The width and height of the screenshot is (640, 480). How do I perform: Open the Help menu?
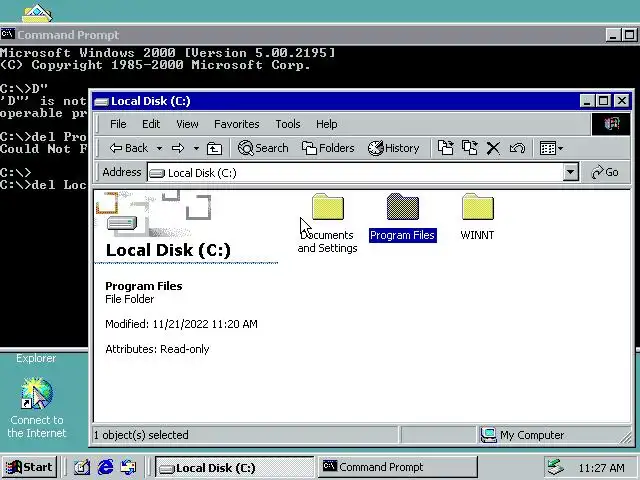point(327,124)
